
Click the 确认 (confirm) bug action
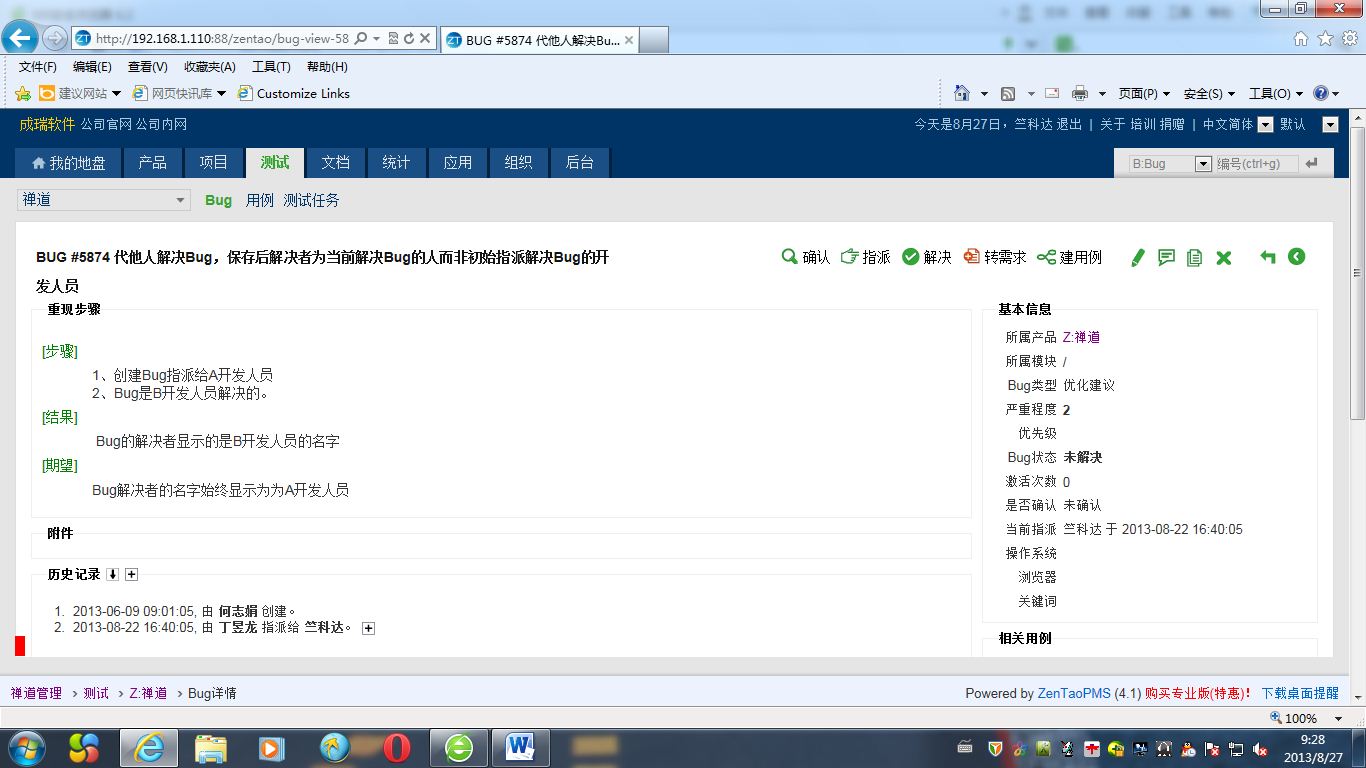tap(806, 257)
